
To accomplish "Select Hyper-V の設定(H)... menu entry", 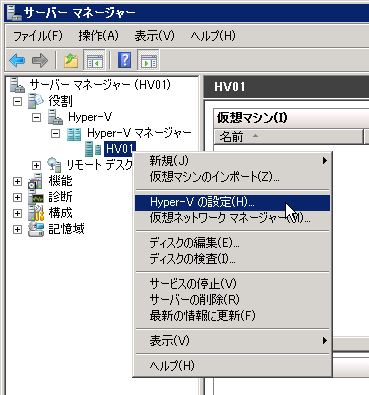I will tap(232, 202).
